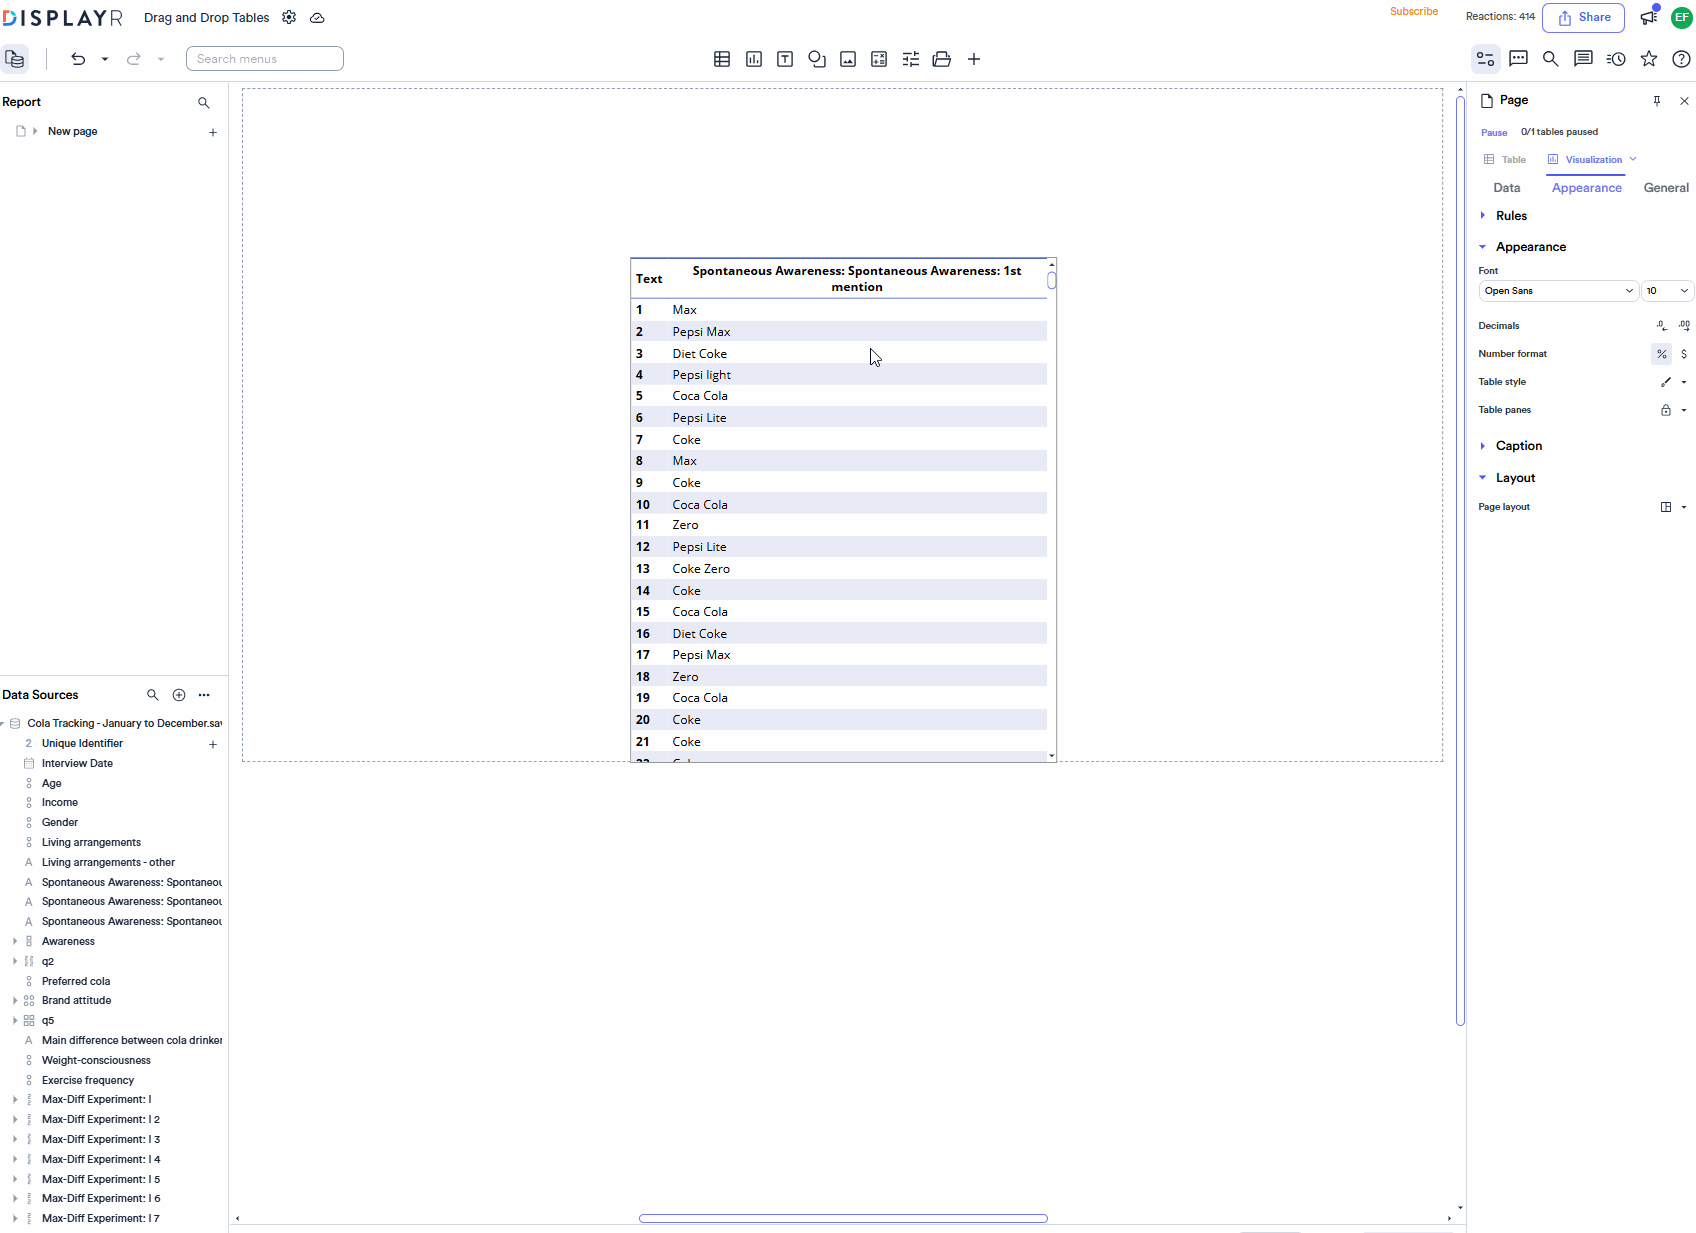This screenshot has height=1233, width=1696.
Task: Toggle dollar number formatting
Action: click(x=1685, y=353)
